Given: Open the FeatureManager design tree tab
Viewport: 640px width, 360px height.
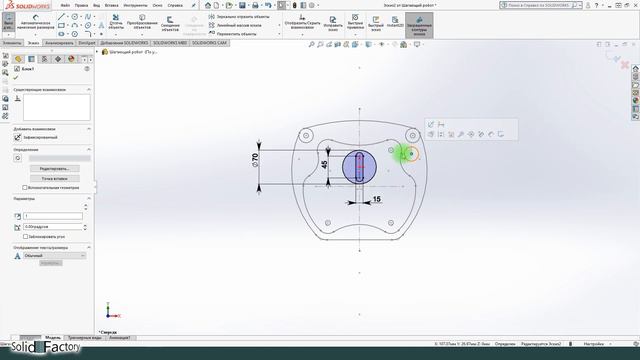Looking at the screenshot, I should point(18,59).
